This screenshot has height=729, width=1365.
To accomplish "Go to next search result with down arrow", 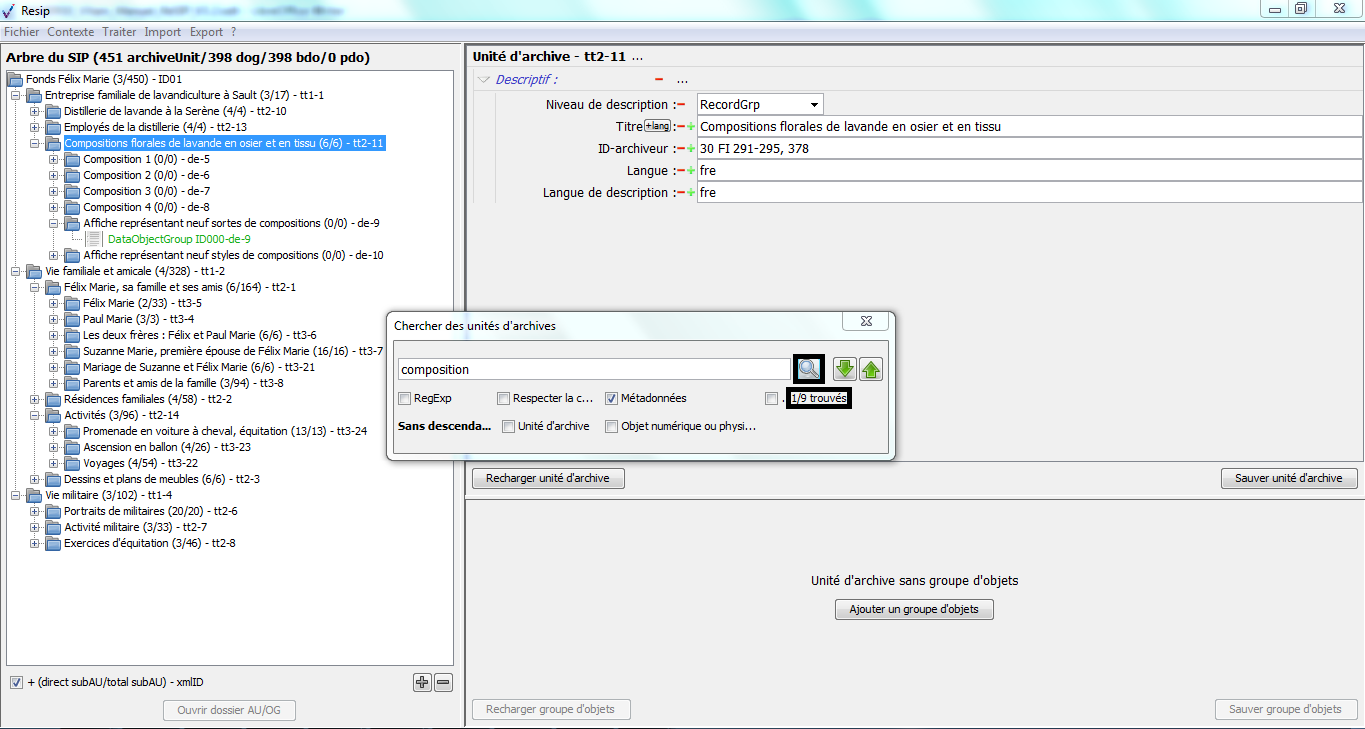I will tap(845, 369).
